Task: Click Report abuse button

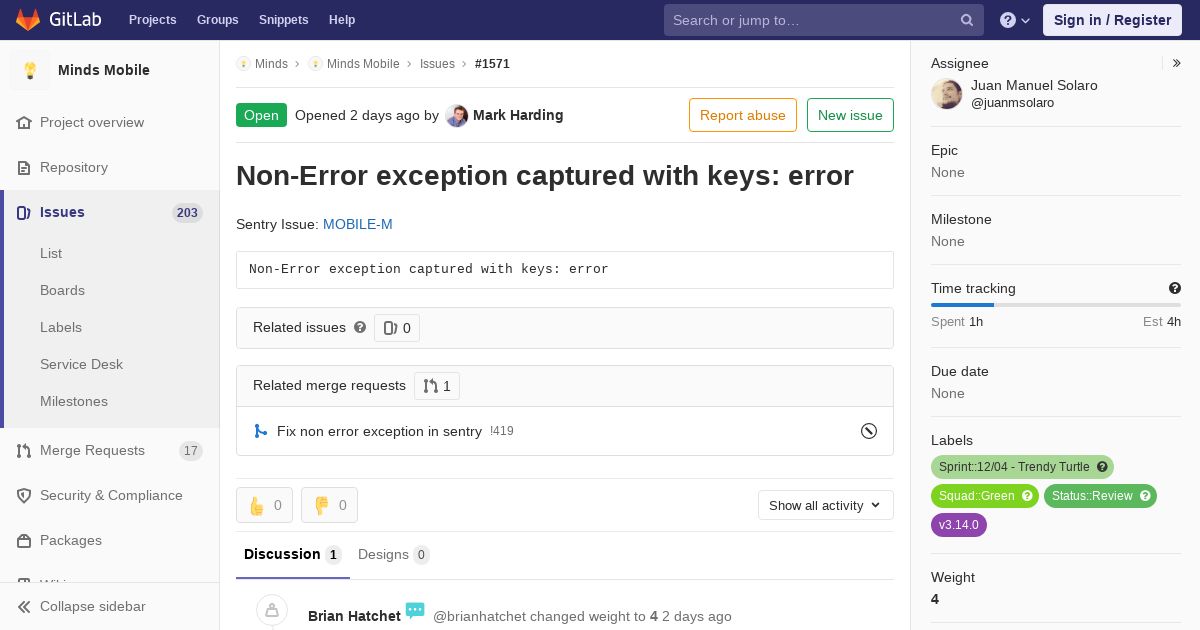Action: (743, 115)
